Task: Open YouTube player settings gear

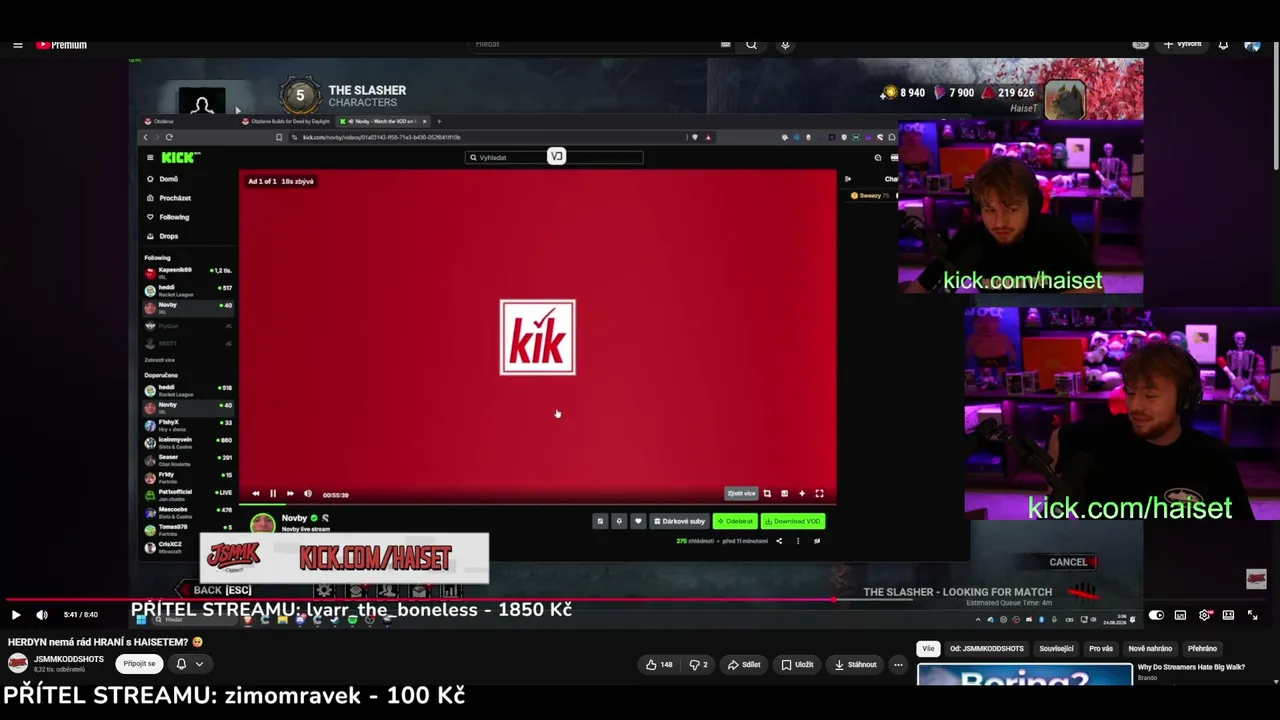Action: tap(1204, 615)
